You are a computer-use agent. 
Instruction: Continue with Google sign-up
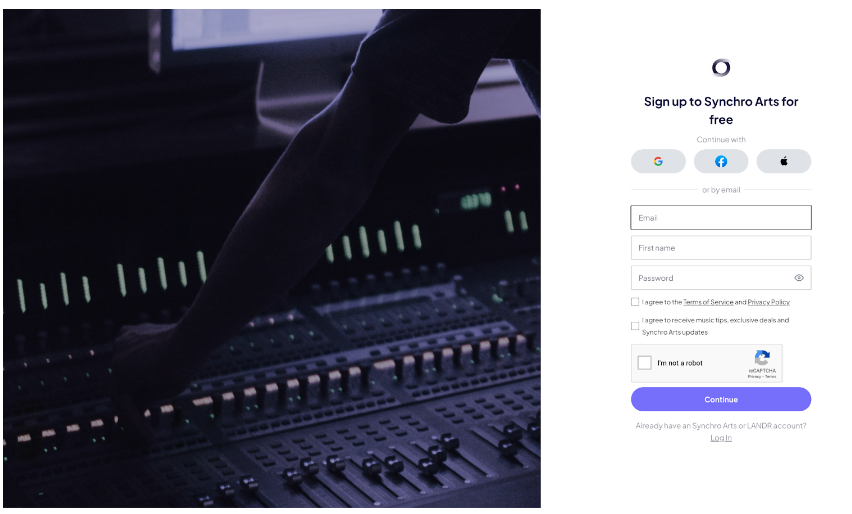point(658,161)
